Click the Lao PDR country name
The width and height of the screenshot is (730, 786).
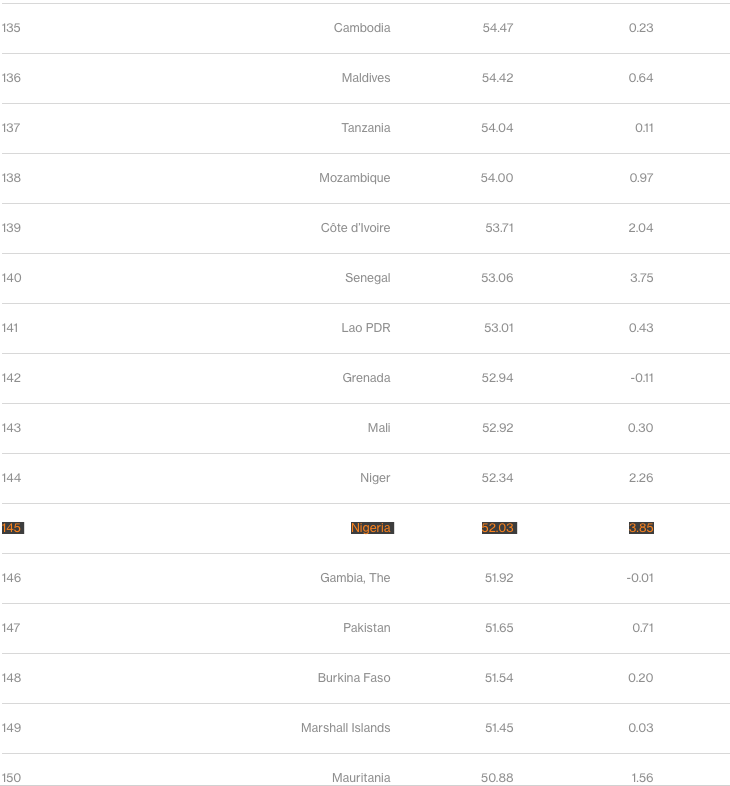point(366,328)
